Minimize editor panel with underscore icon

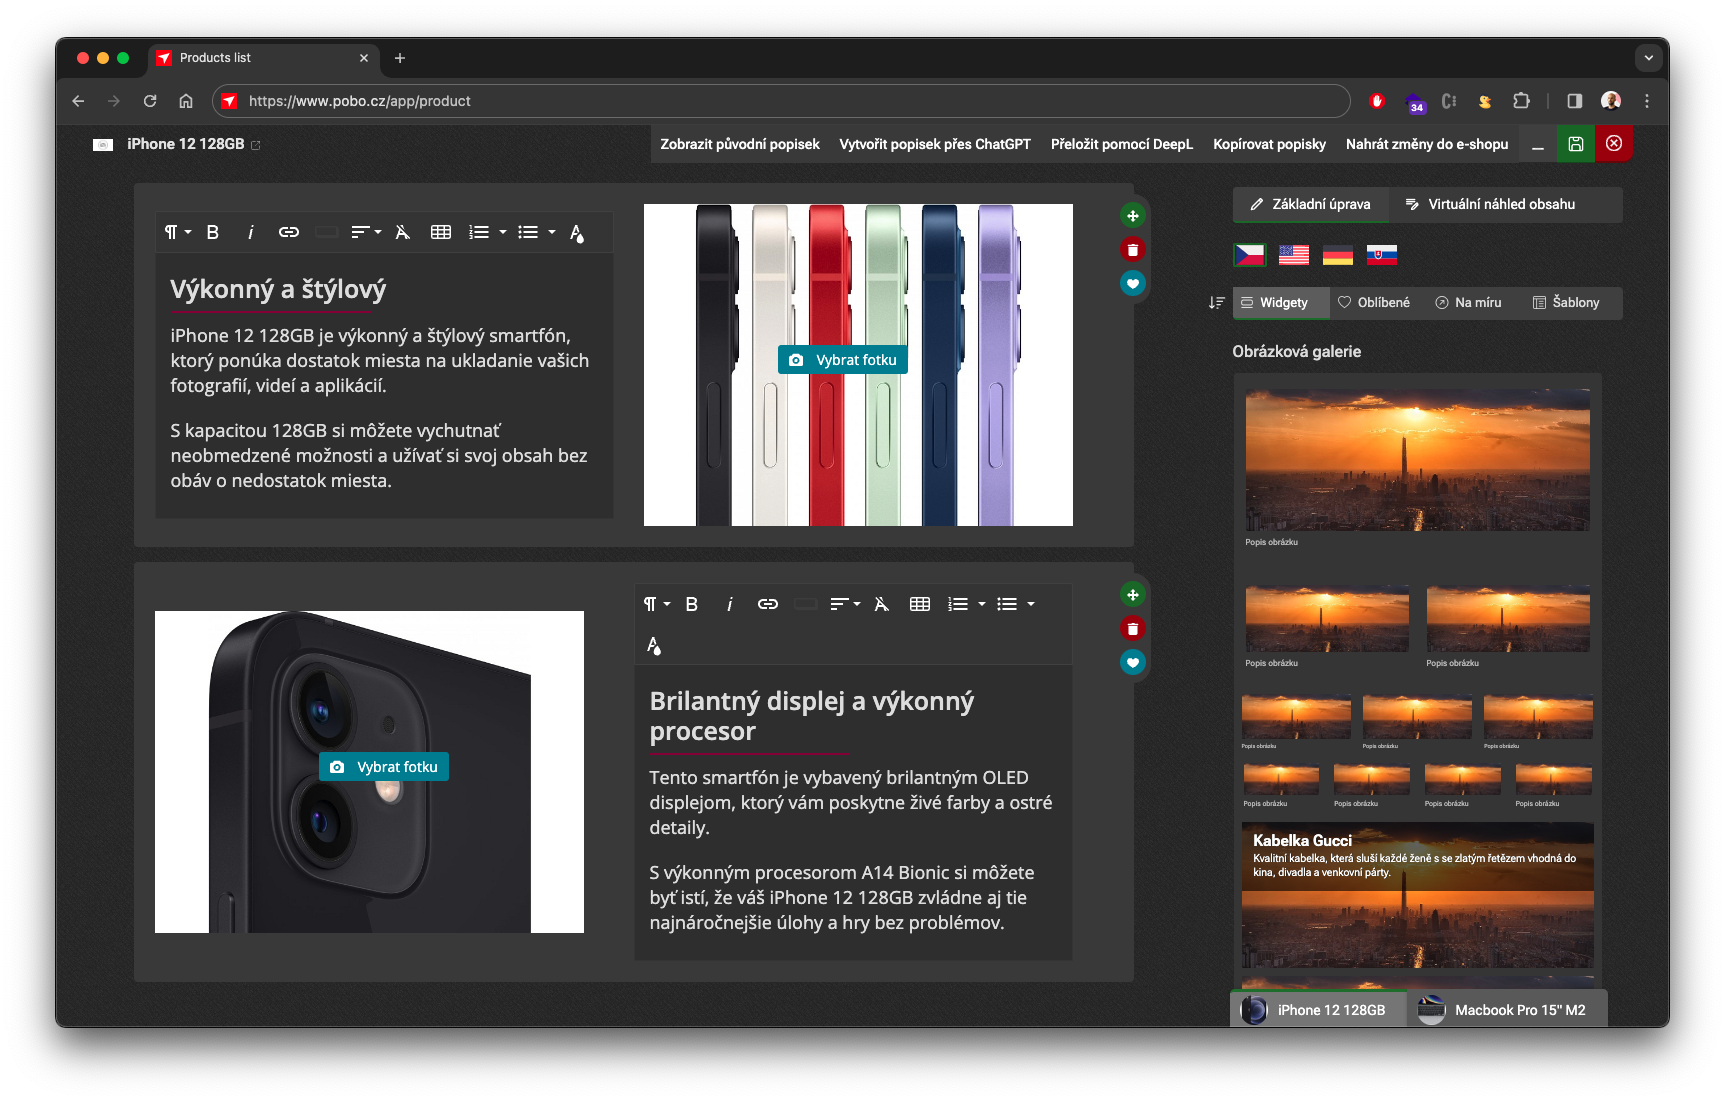(1538, 144)
